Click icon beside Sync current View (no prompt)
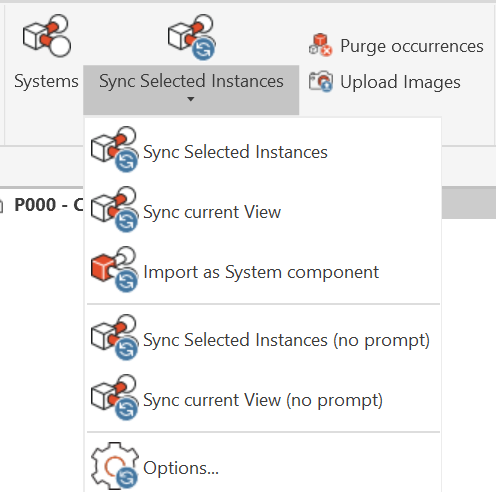Image resolution: width=496 pixels, height=492 pixels. [114, 397]
